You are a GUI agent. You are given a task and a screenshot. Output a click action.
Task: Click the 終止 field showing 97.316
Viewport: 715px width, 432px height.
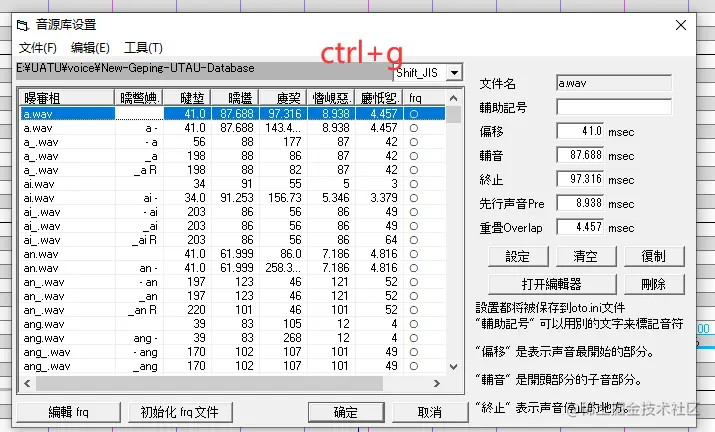click(580, 179)
